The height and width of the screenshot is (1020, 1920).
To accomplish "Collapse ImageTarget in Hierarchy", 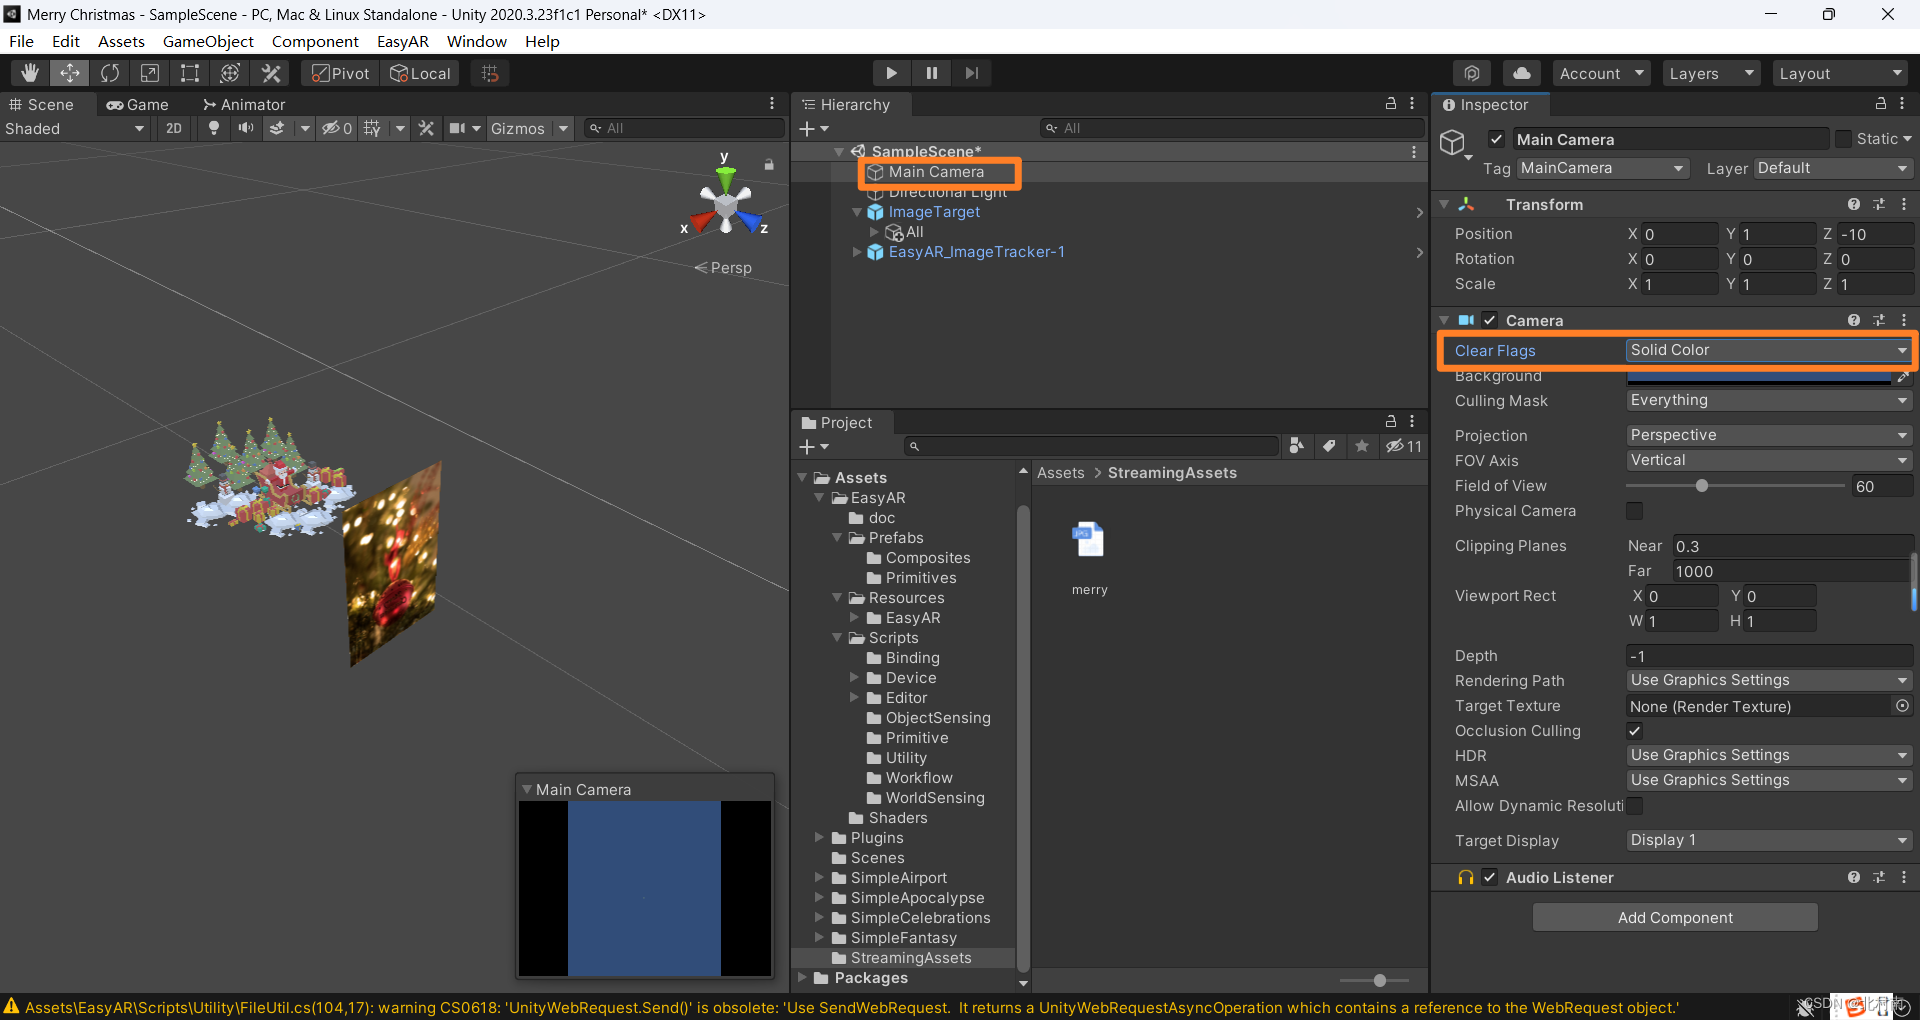I will pos(857,212).
